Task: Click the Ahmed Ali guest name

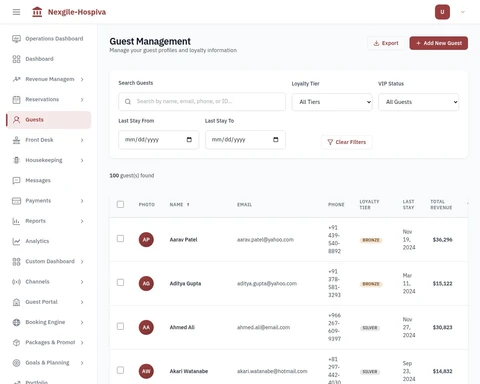Action: tap(182, 327)
